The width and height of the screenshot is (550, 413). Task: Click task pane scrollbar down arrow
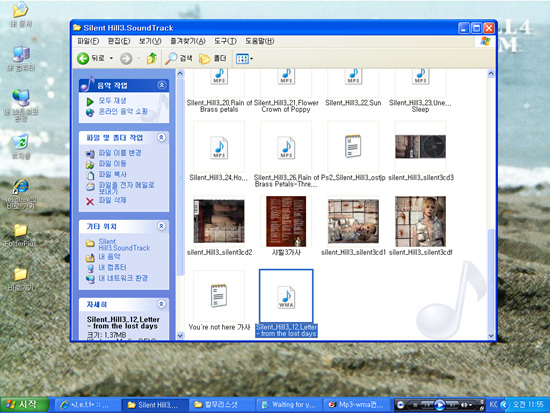180,335
